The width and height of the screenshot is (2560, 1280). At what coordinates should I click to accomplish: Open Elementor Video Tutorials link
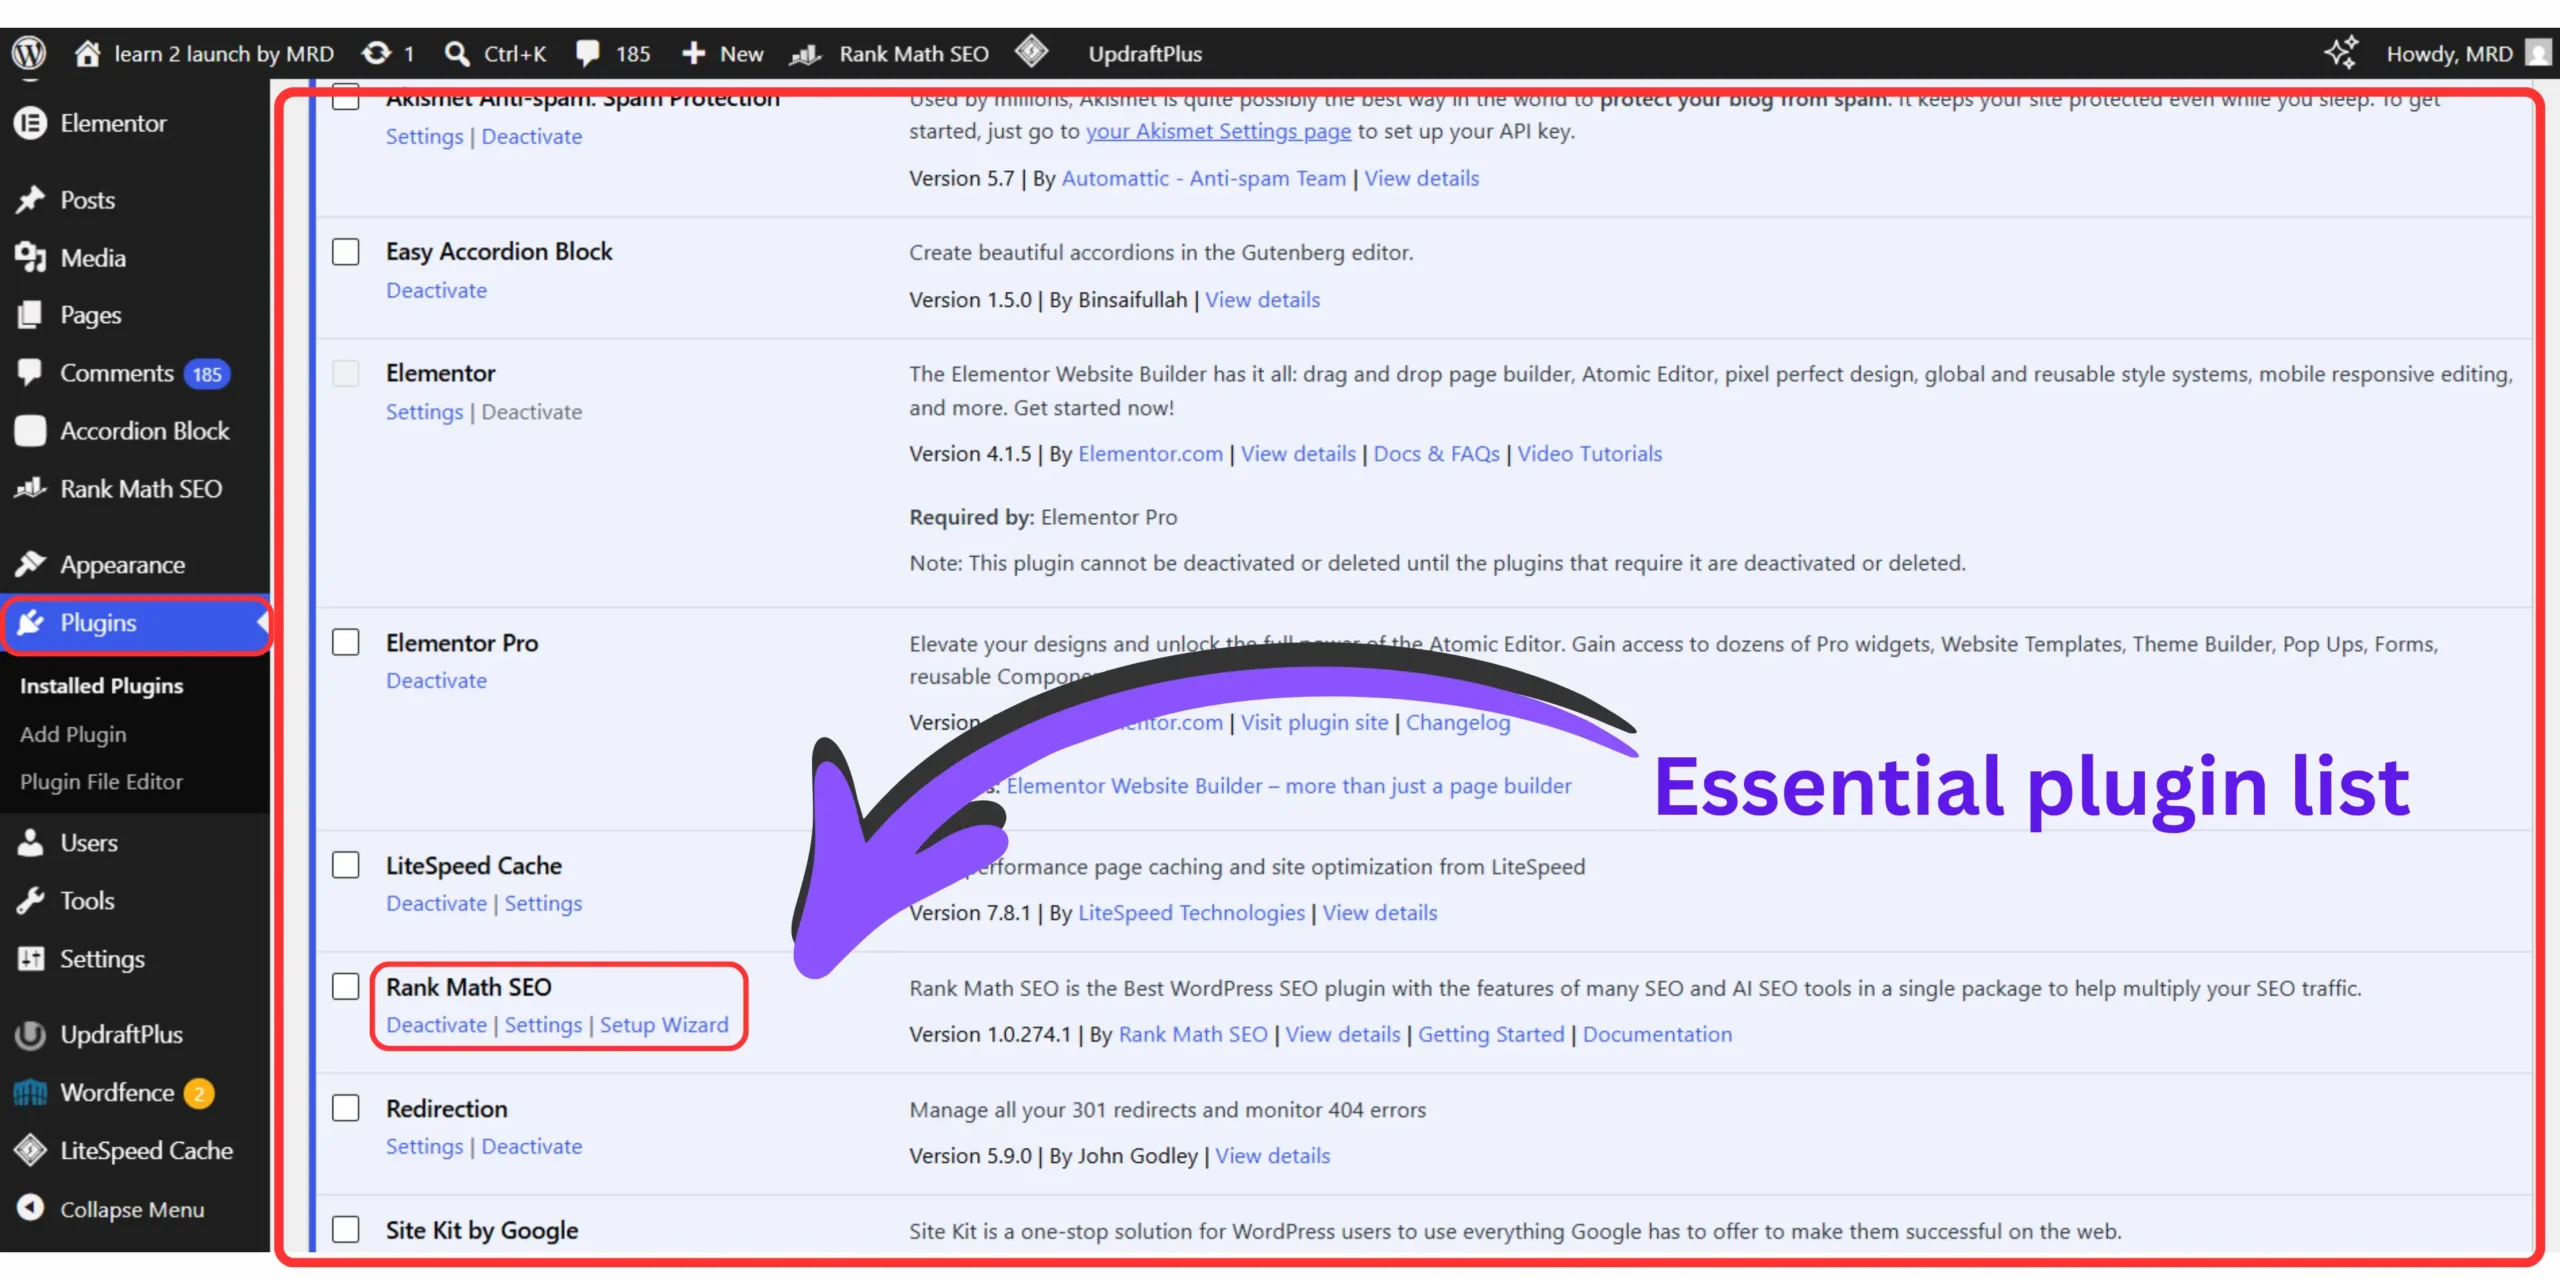pos(1589,454)
